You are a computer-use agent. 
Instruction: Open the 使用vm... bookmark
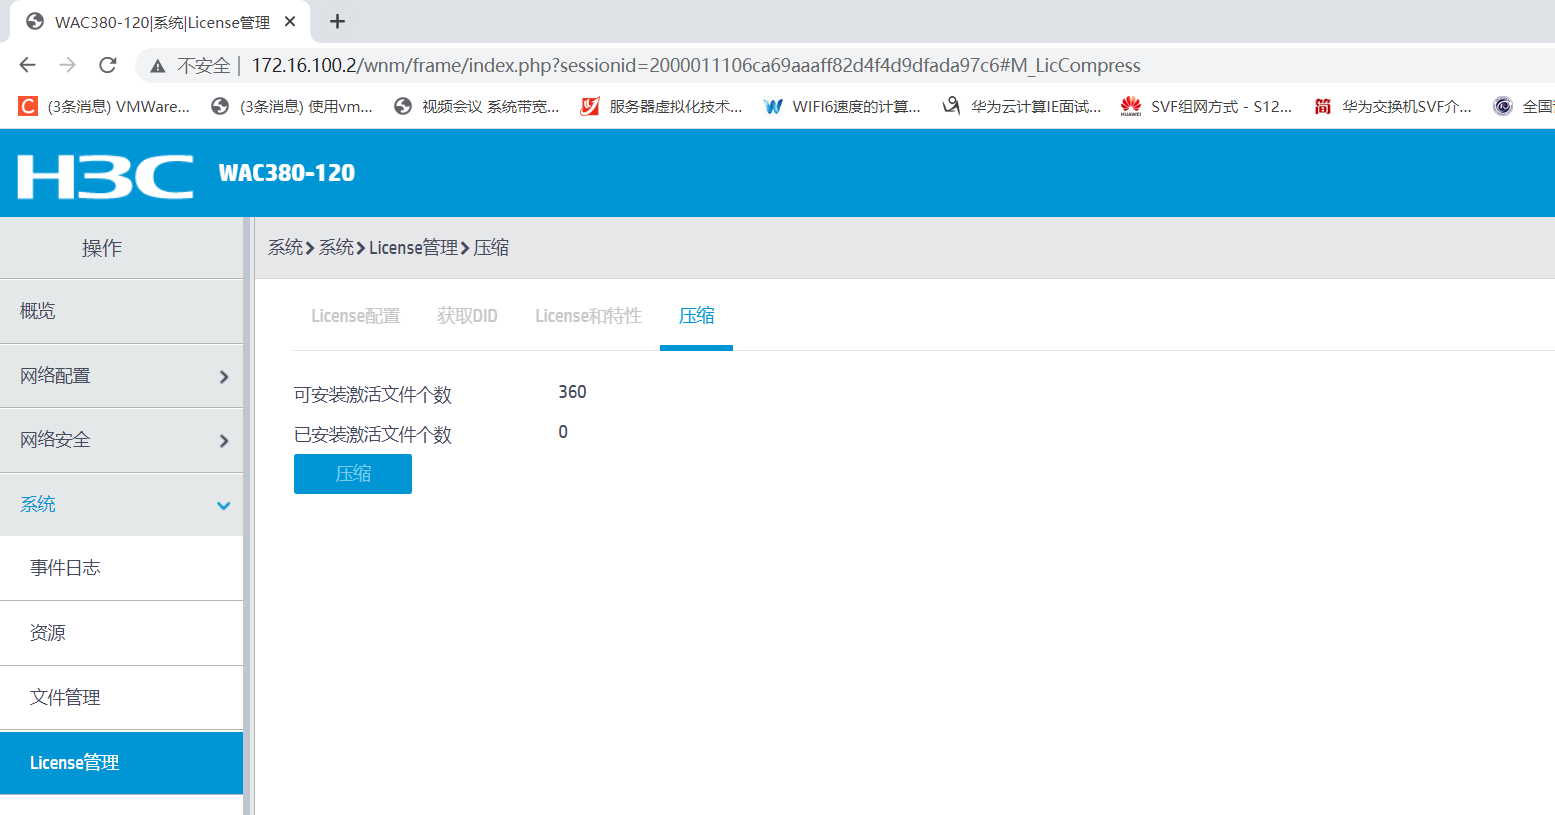point(292,106)
